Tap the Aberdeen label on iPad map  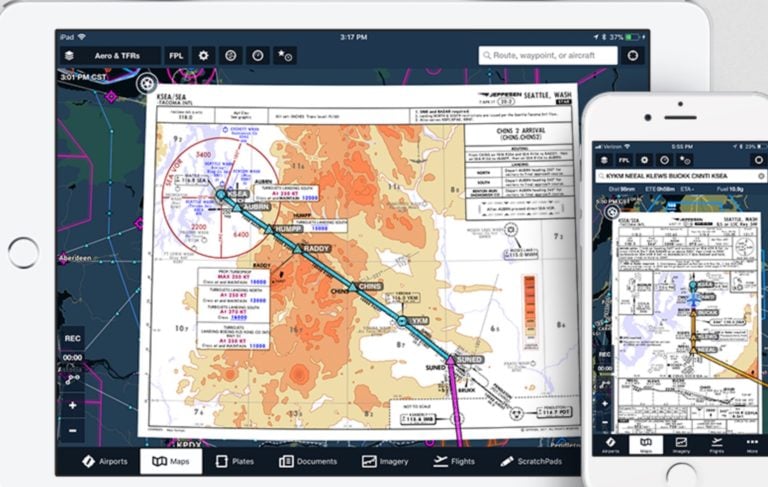pos(75,258)
